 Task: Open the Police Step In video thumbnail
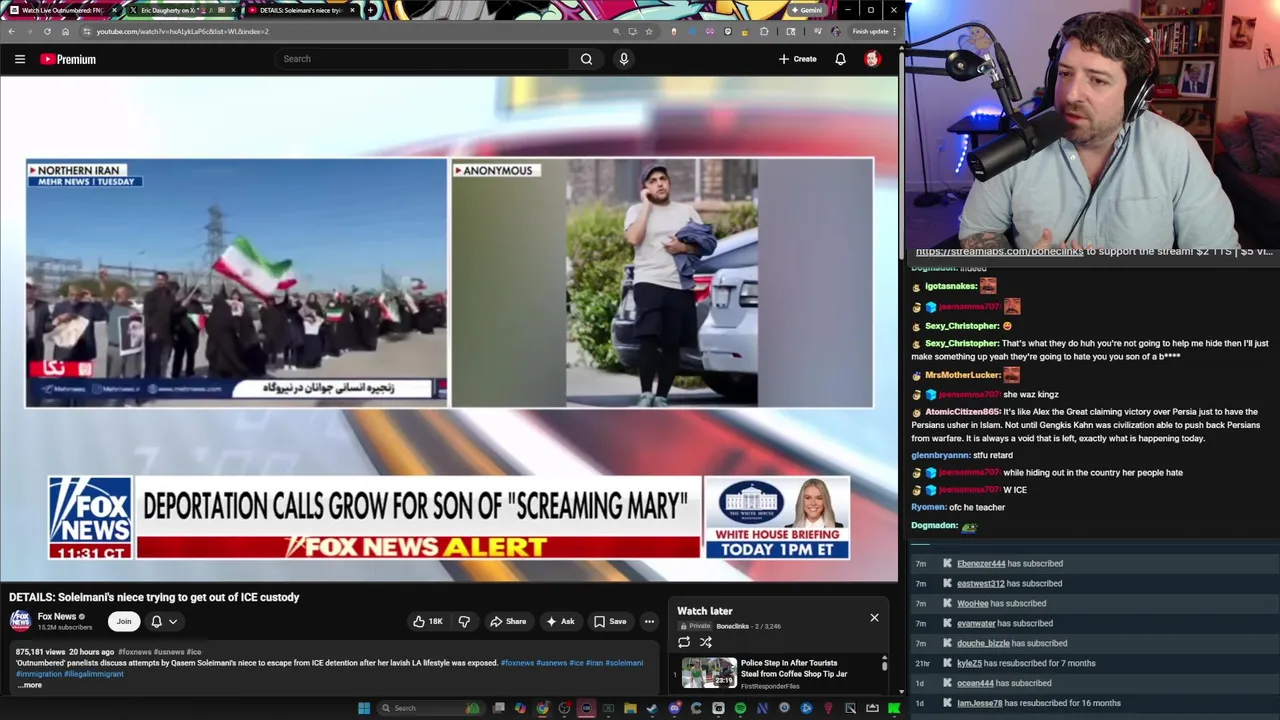709,673
